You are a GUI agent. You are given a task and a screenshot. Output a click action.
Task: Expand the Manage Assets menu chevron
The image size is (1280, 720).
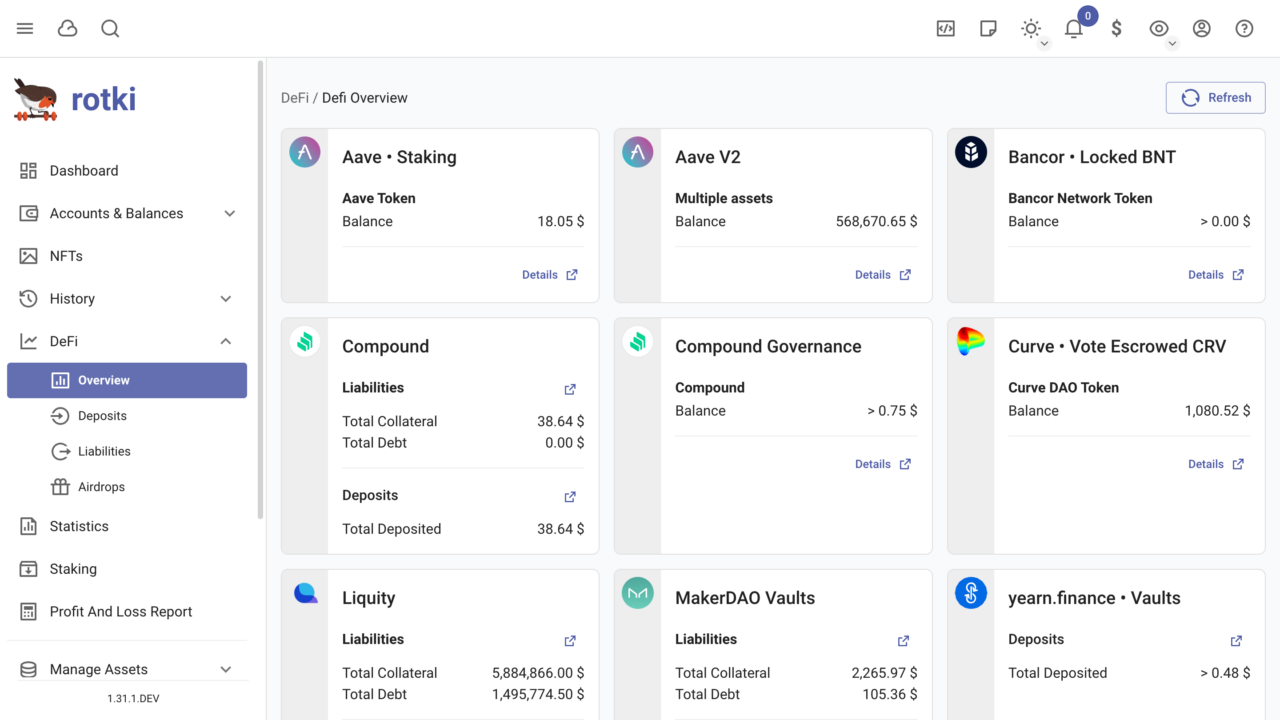coord(226,670)
